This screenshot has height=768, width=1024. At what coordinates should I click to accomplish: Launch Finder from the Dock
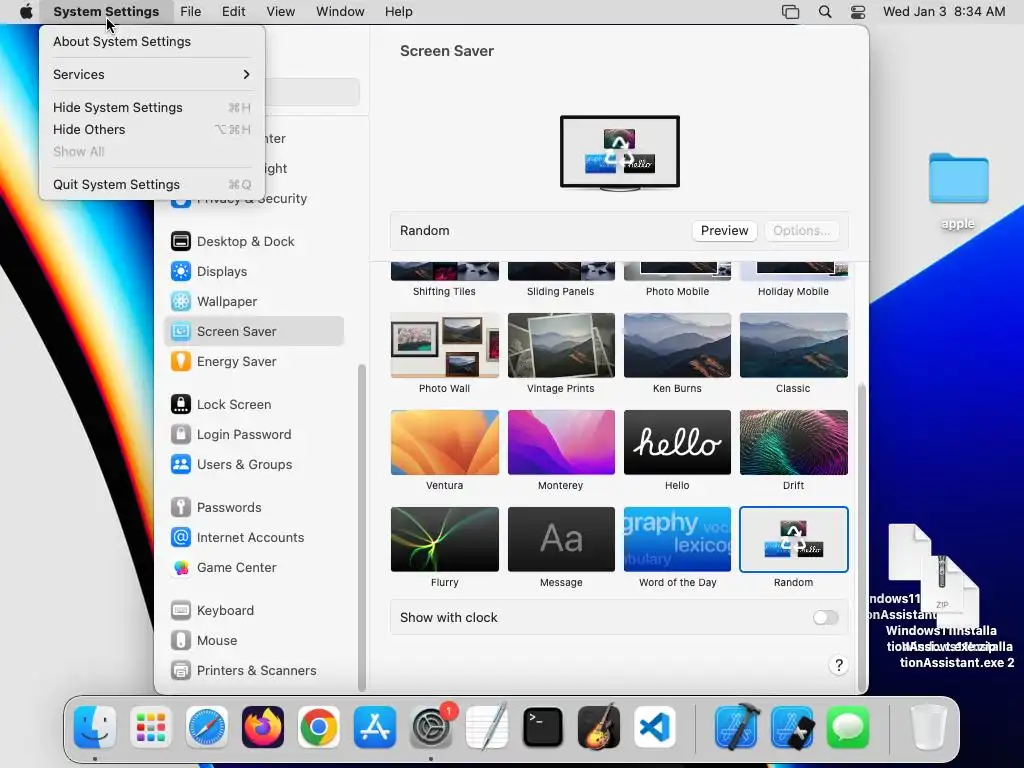[95, 727]
